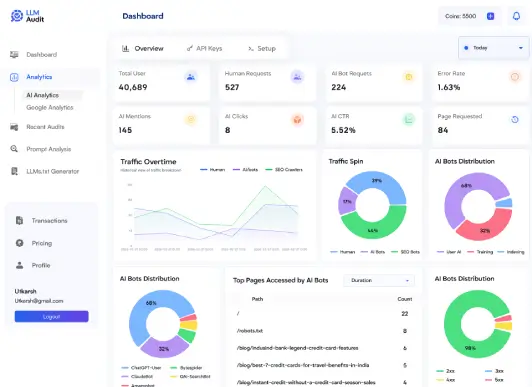Click the AI Mentions yellow icon
The image size is (532, 387).
(191, 119)
